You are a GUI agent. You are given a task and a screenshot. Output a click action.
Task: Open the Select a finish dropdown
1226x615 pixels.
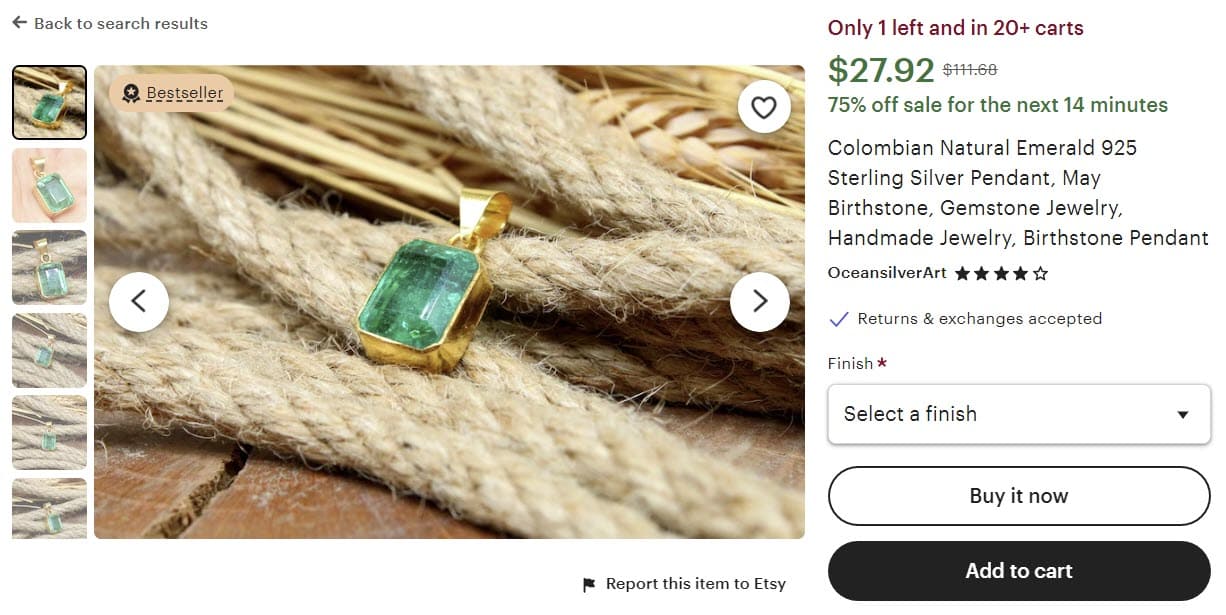point(1018,414)
